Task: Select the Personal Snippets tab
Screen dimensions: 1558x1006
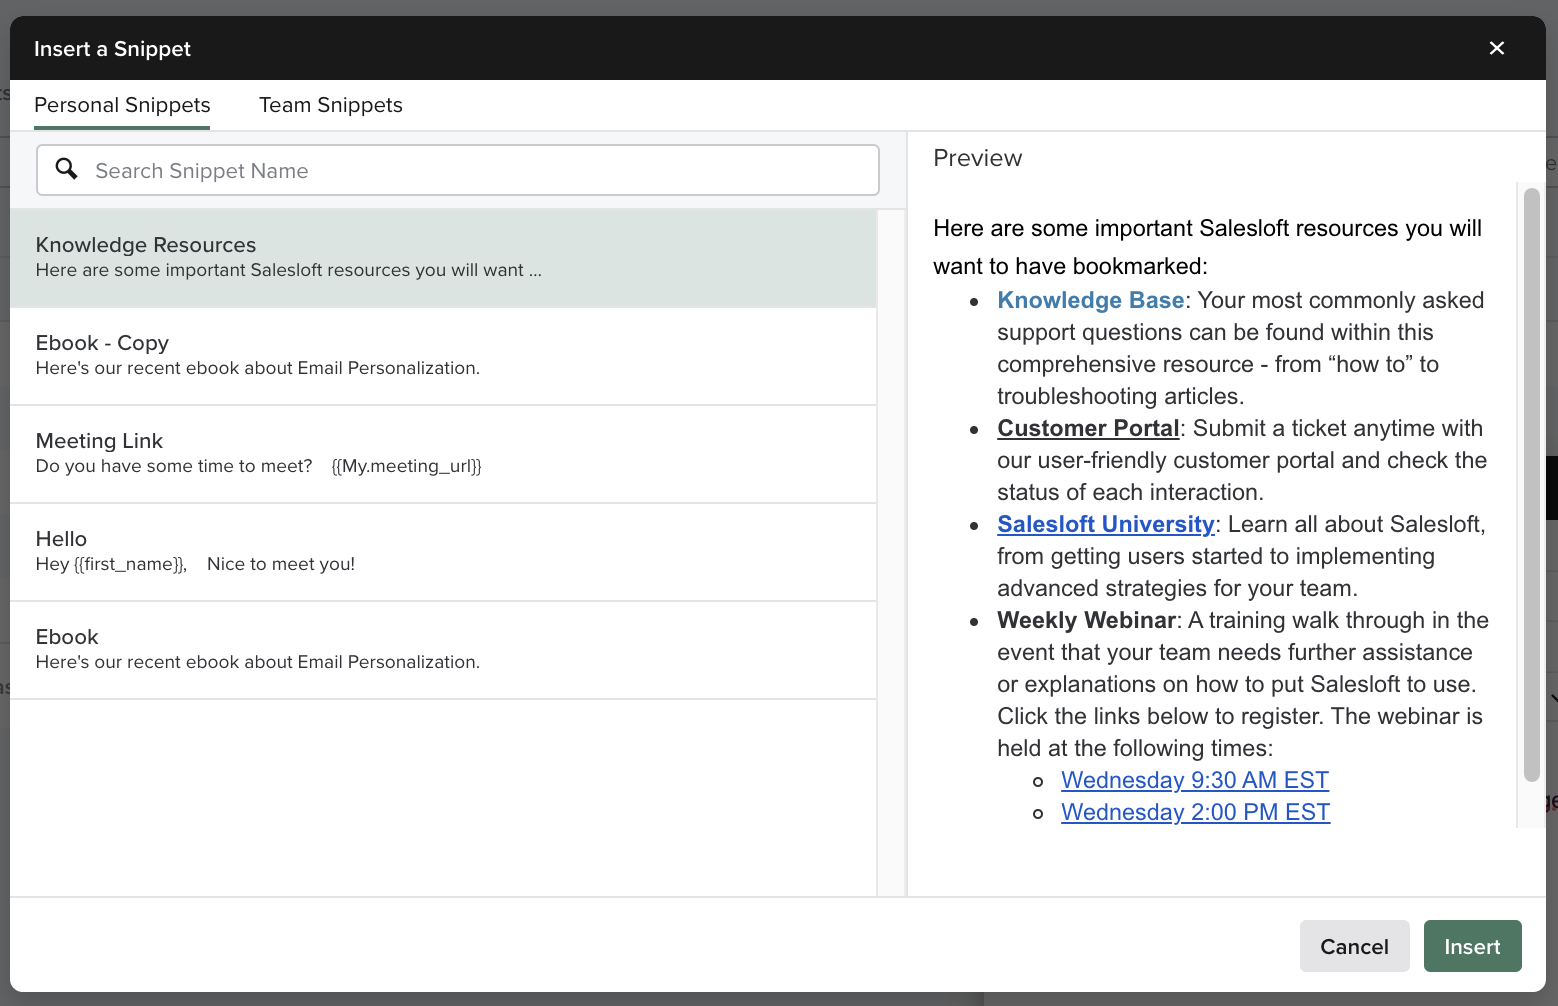Action: [x=122, y=105]
